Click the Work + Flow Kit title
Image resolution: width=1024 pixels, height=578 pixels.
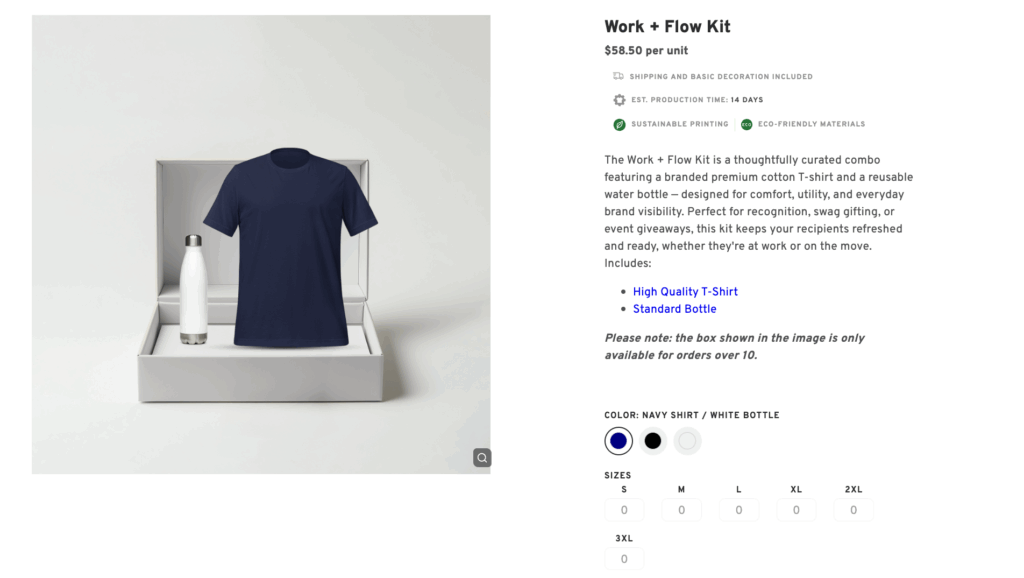tap(667, 27)
